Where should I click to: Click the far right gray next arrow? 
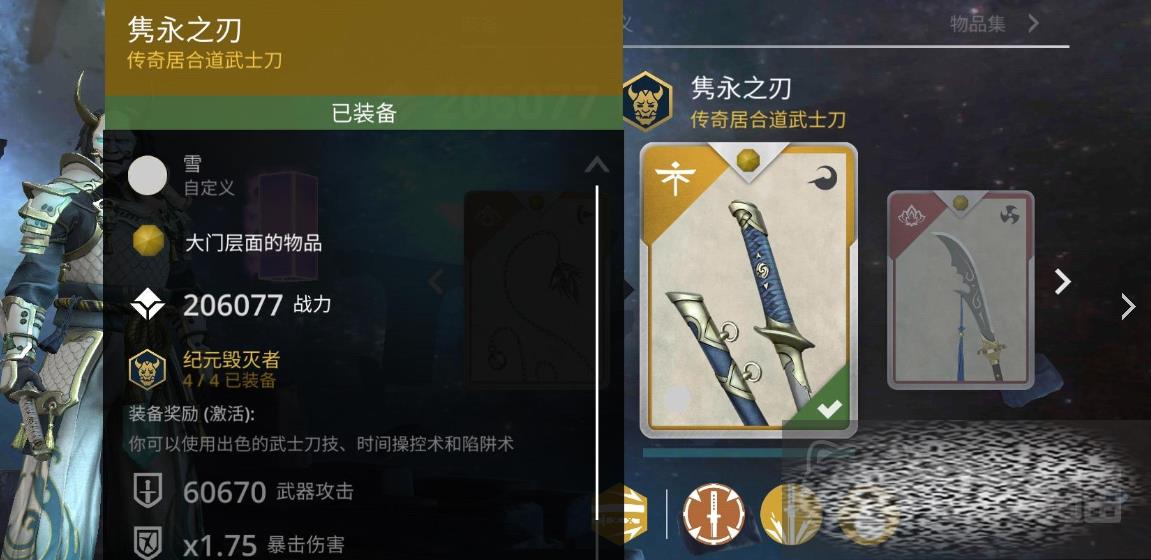tap(1128, 307)
